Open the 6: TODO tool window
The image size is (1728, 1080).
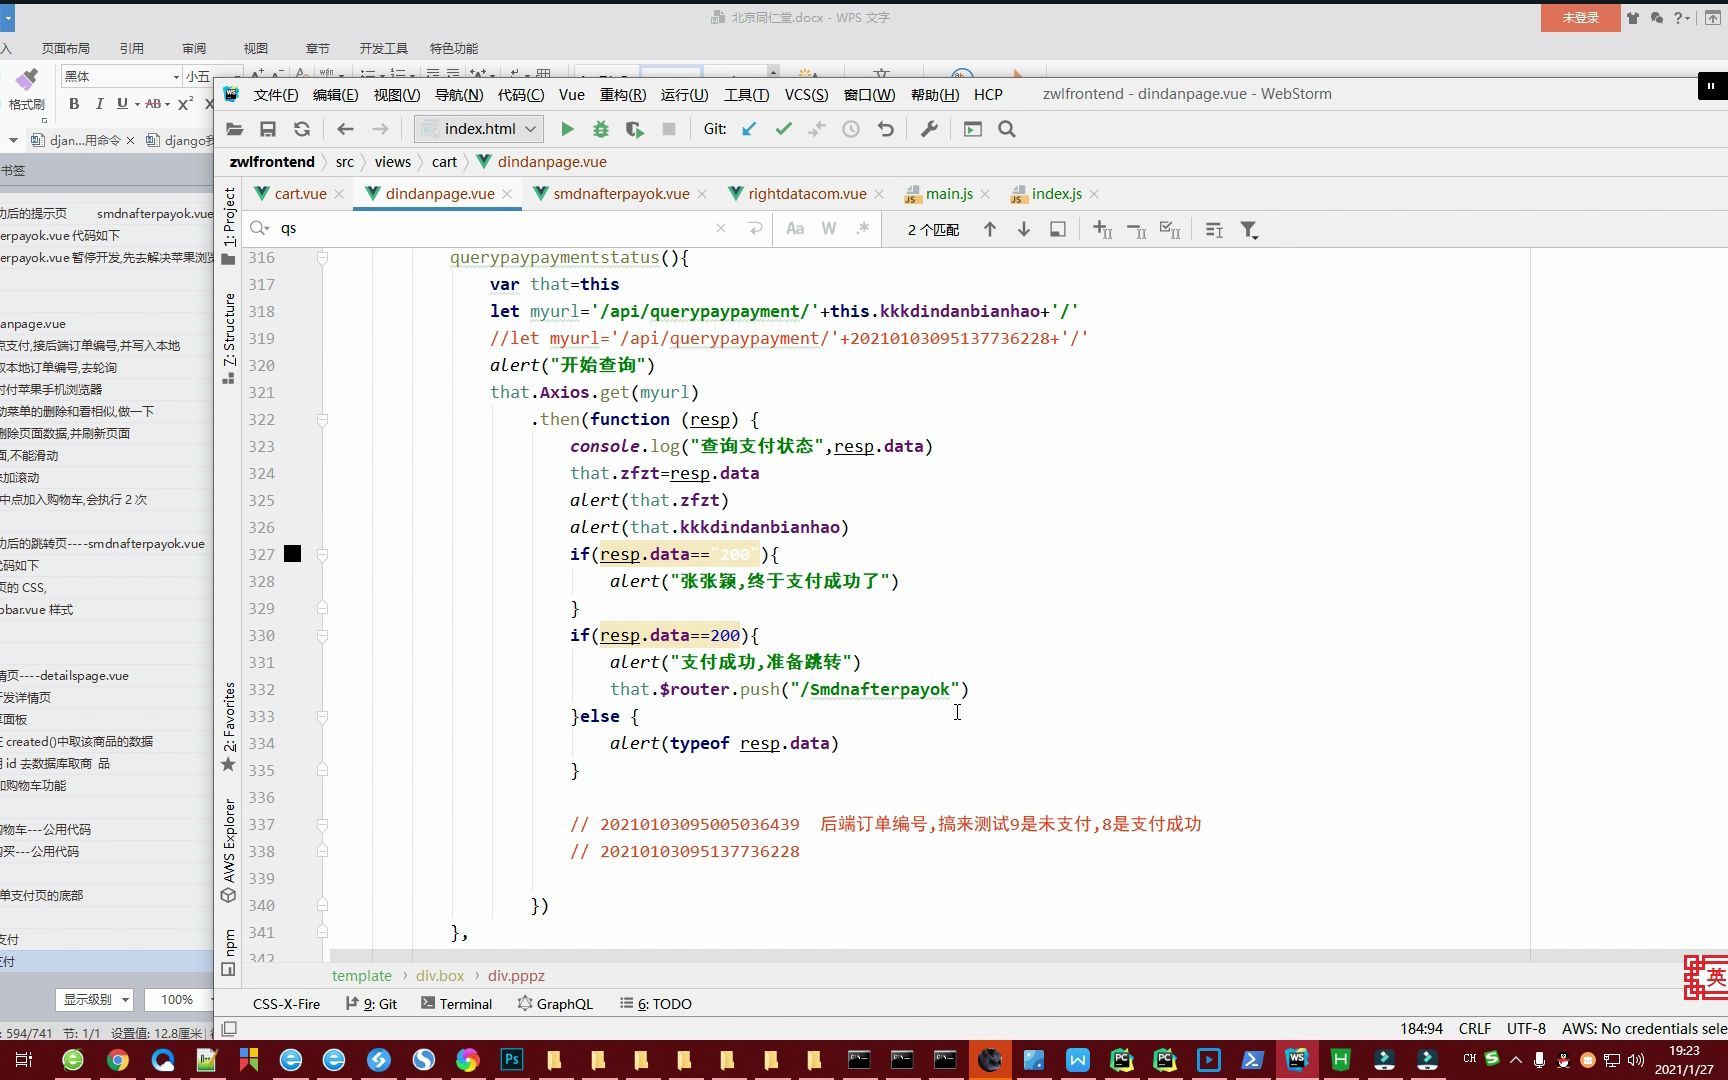(x=655, y=1004)
